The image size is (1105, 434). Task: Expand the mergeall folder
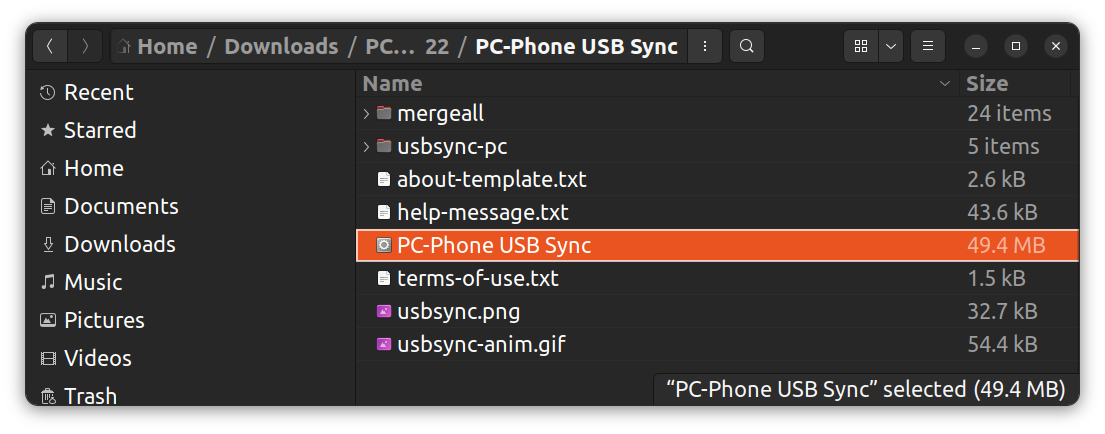366,114
